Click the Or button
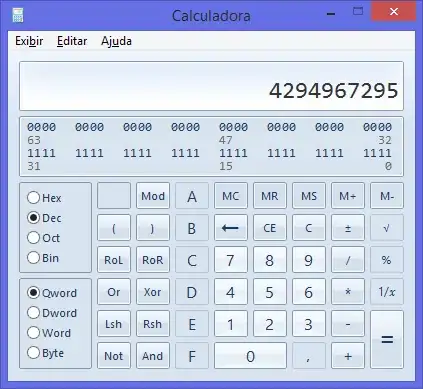The width and height of the screenshot is (423, 389). pos(114,292)
